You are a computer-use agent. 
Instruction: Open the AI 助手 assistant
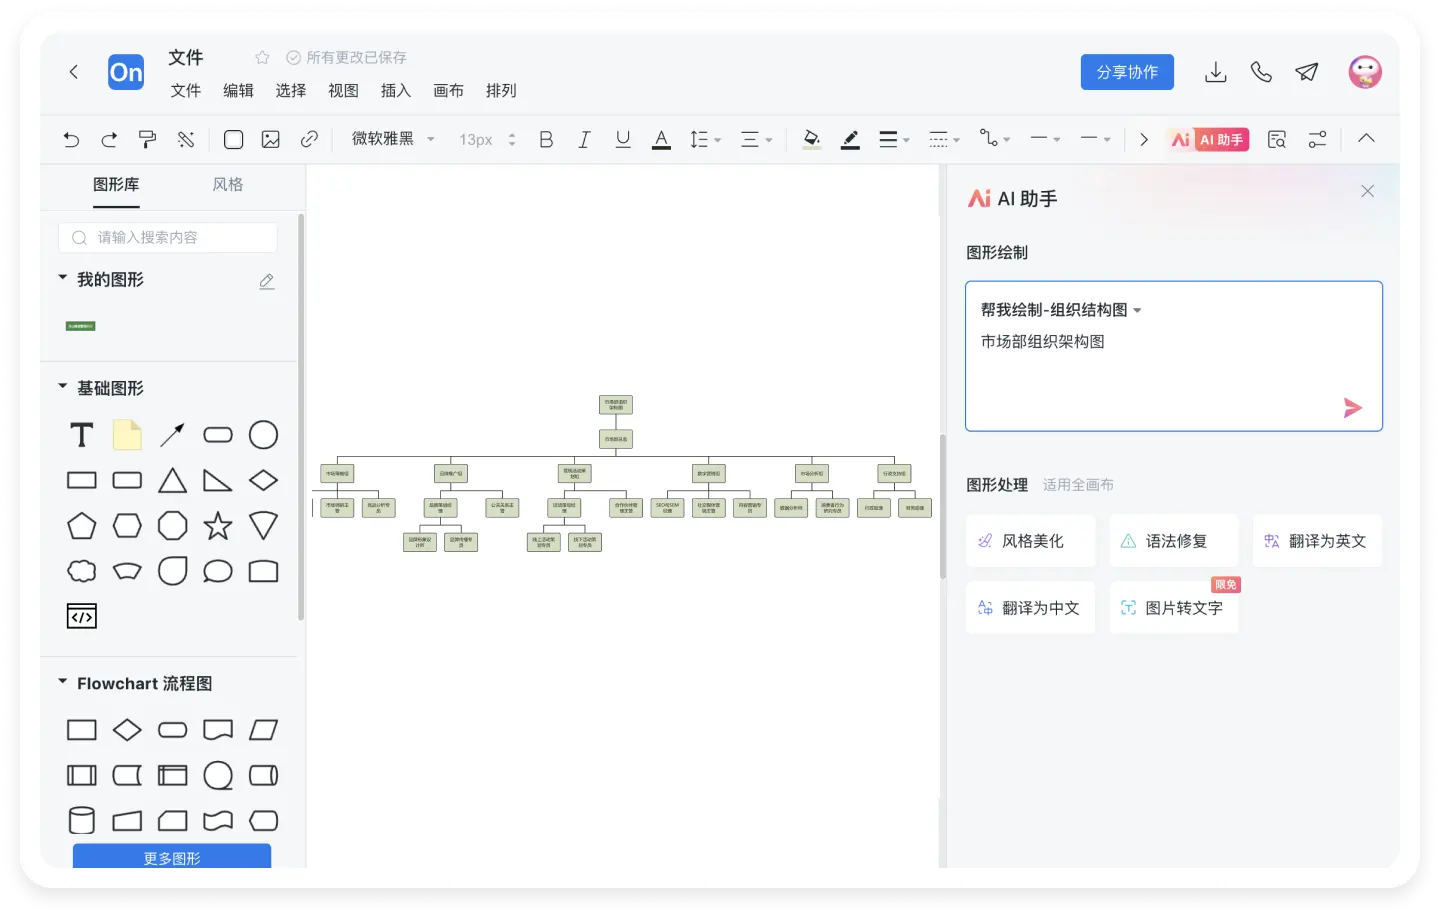[1207, 139]
